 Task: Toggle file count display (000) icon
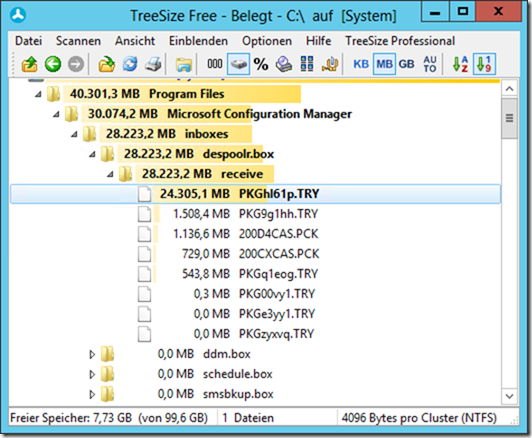(215, 64)
